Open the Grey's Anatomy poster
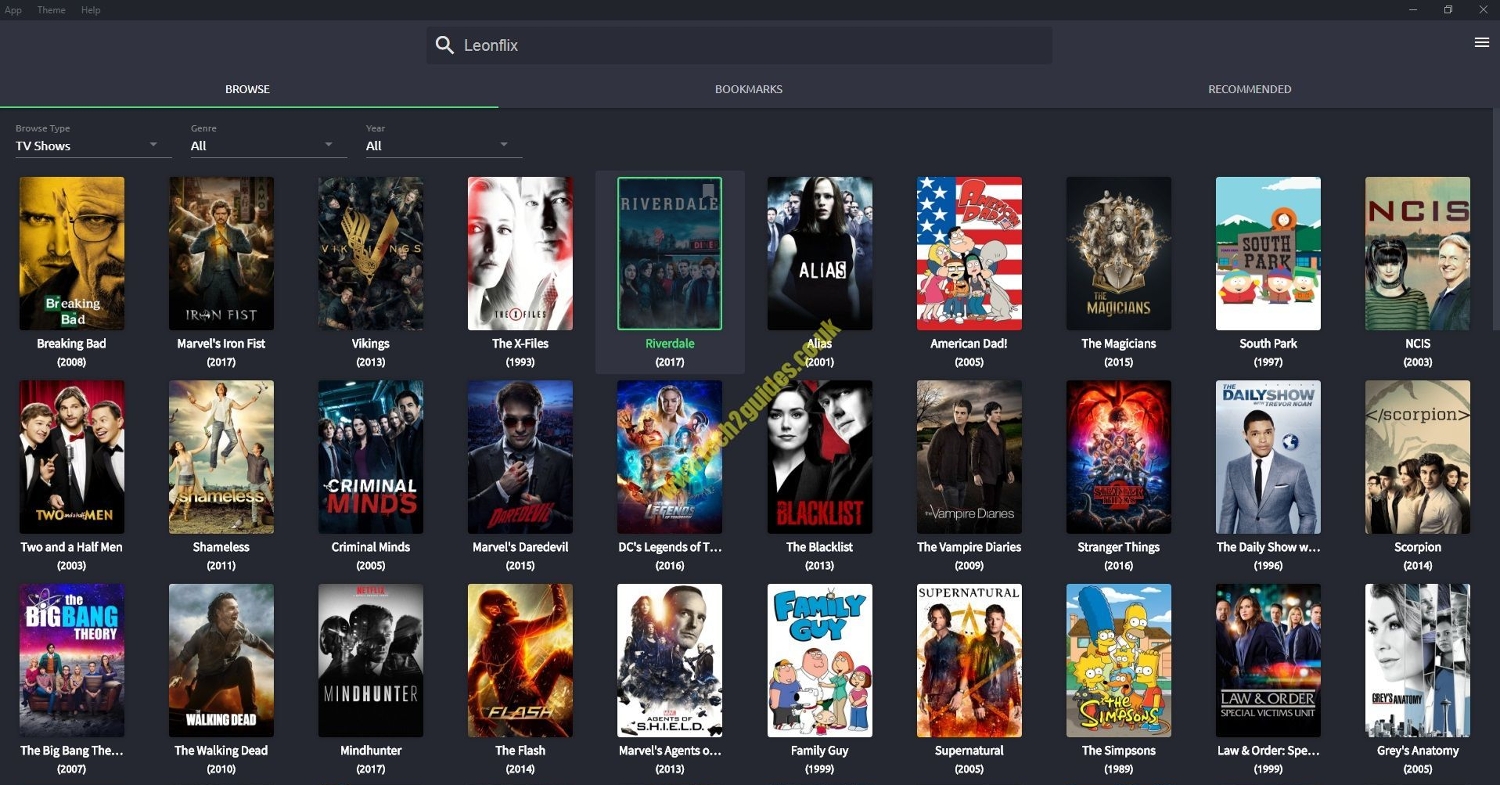The image size is (1500, 785). (x=1418, y=661)
